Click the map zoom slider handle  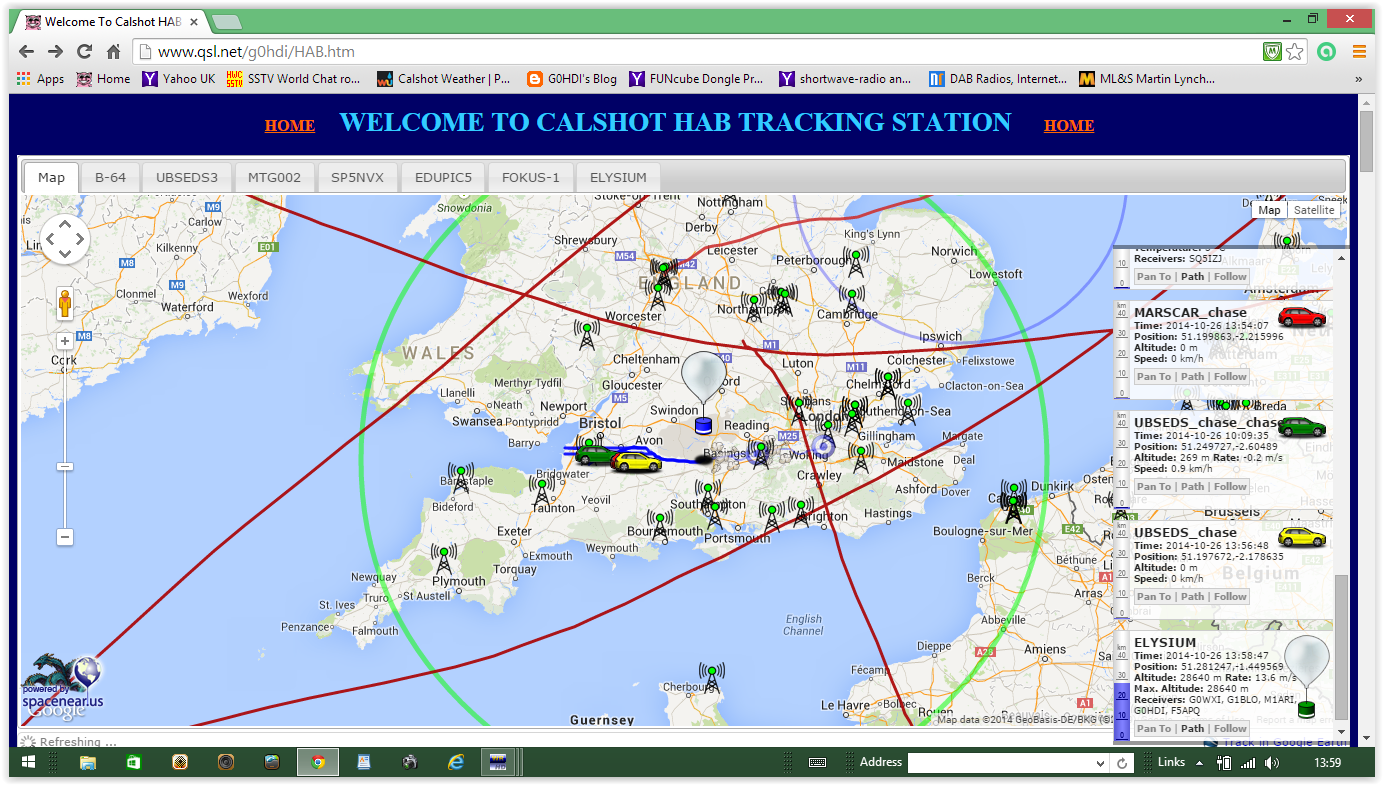(65, 466)
